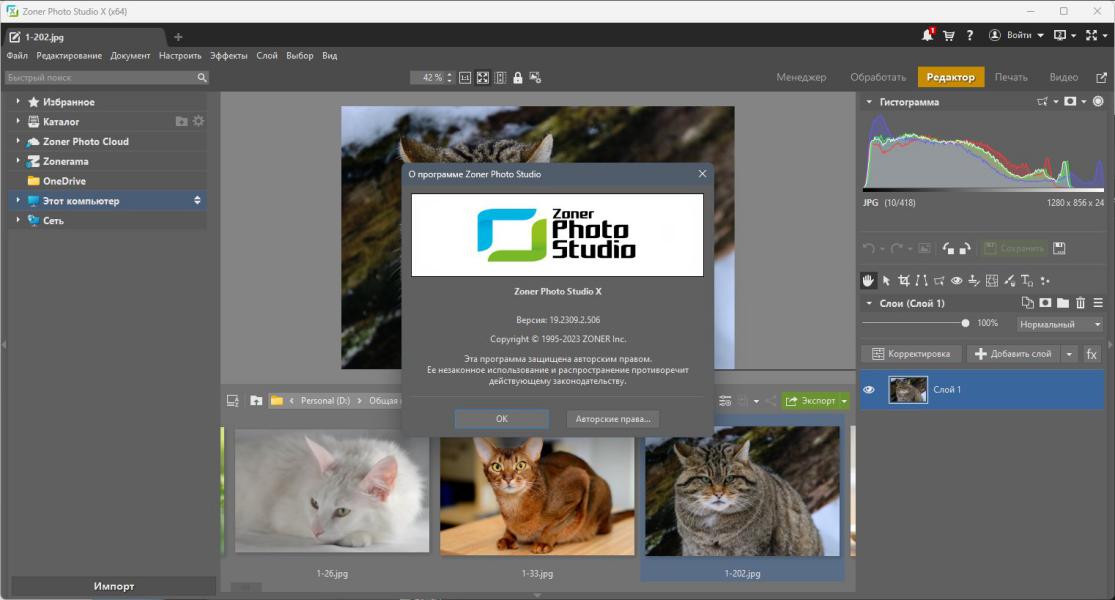This screenshot has height=600, width=1115.
Task: Open editor in separate window icon
Action: coord(1101,77)
